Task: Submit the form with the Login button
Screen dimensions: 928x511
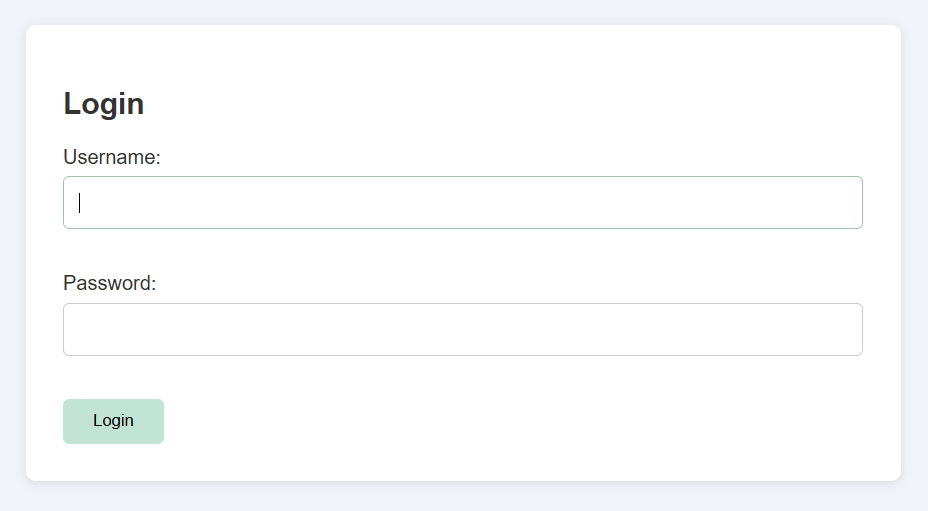Action: coord(113,421)
